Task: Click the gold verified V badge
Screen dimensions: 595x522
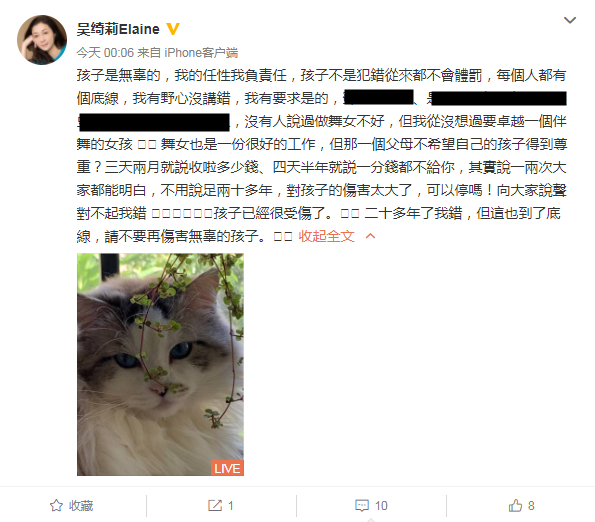Action: click(x=173, y=29)
